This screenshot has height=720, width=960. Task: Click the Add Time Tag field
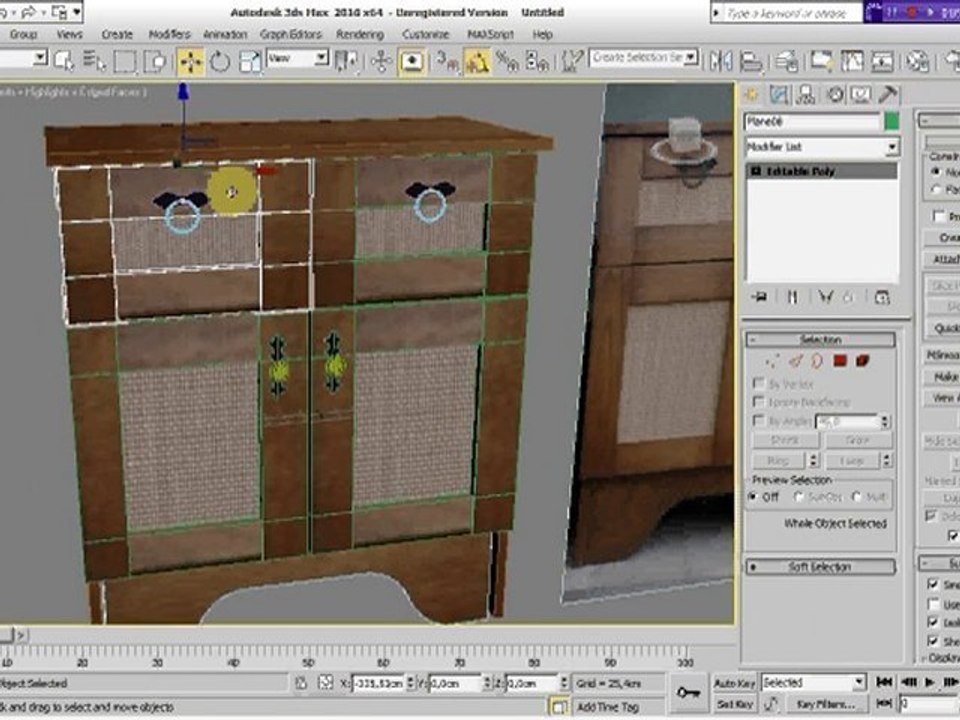point(617,707)
